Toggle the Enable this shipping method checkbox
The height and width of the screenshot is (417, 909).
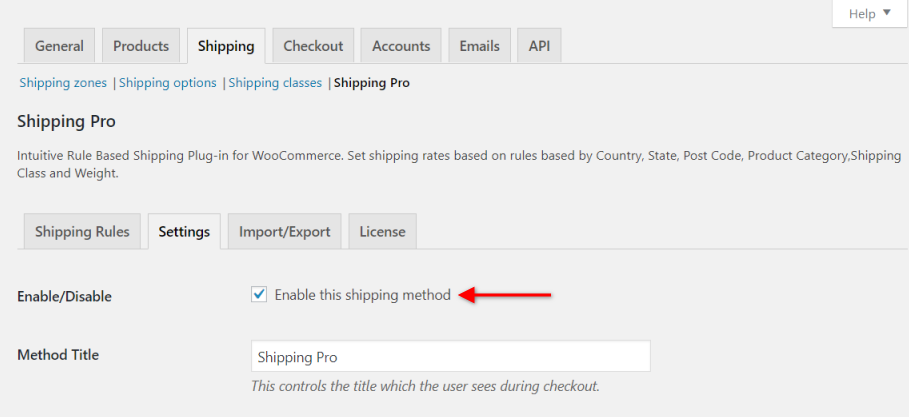pos(259,294)
